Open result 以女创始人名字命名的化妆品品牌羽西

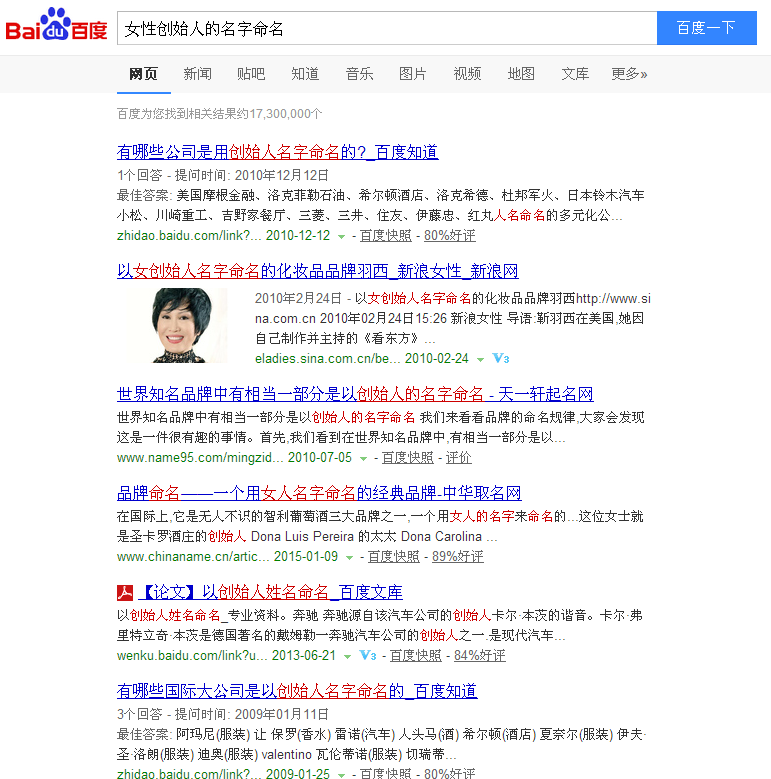(317, 271)
